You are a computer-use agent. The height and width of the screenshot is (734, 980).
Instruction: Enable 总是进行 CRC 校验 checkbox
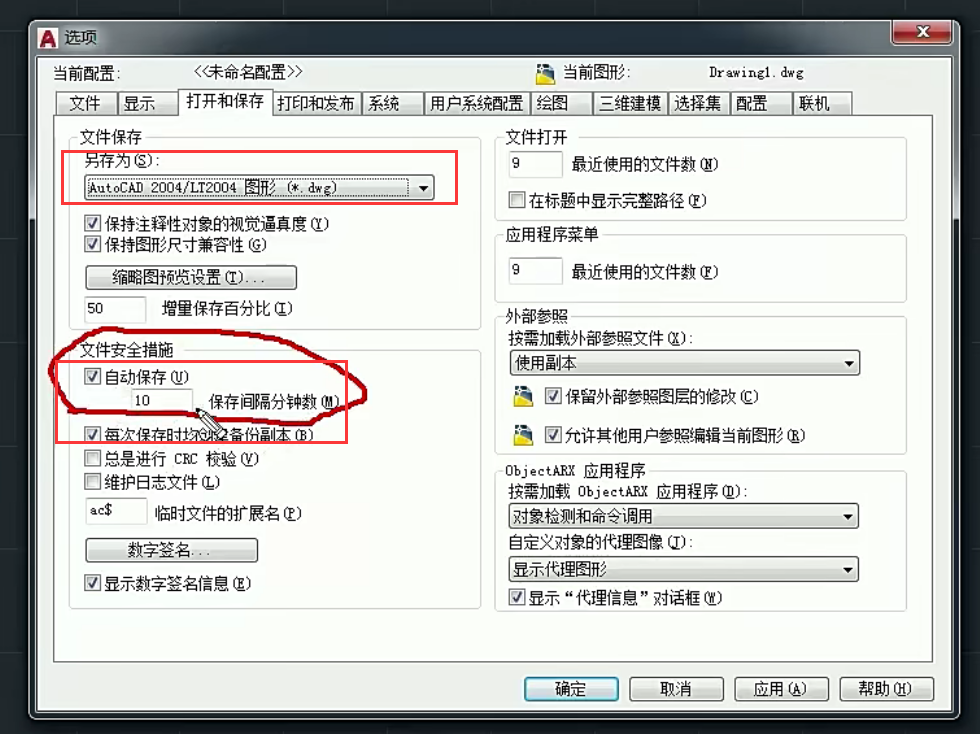click(x=92, y=458)
